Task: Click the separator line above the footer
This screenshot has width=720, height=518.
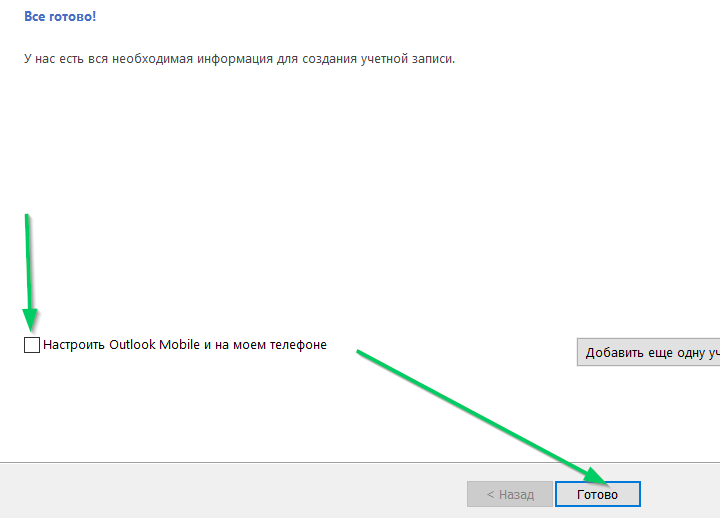Action: pyautogui.click(x=300, y=462)
